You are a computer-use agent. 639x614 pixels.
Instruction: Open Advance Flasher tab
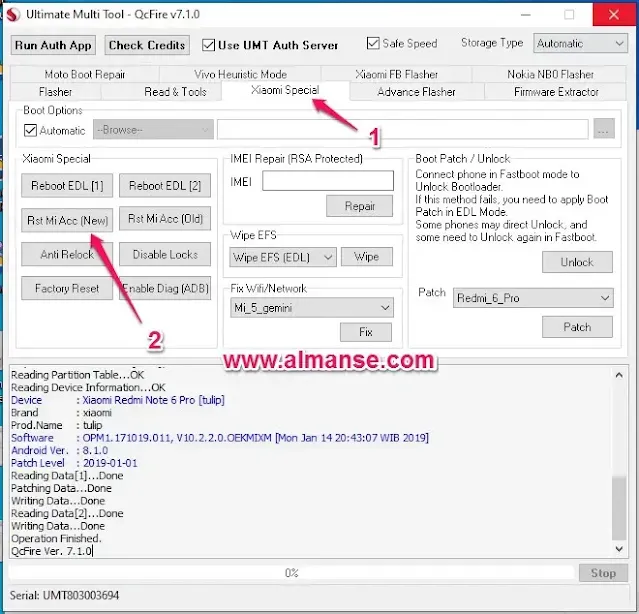click(416, 92)
